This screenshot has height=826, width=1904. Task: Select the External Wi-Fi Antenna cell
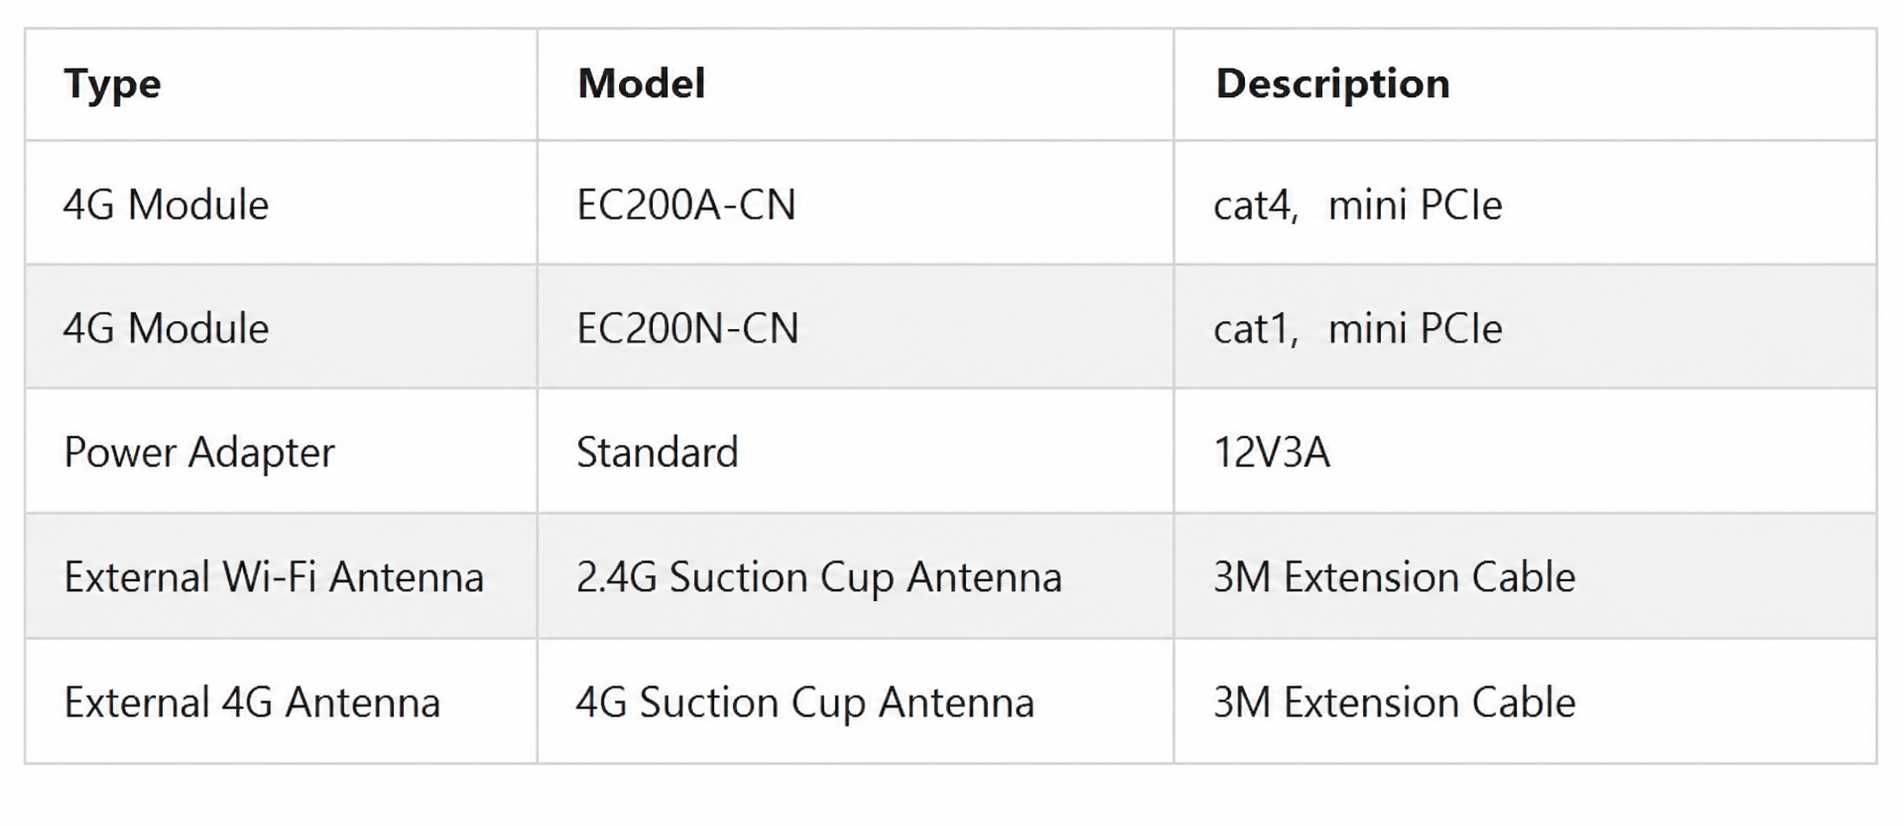[x=274, y=577]
